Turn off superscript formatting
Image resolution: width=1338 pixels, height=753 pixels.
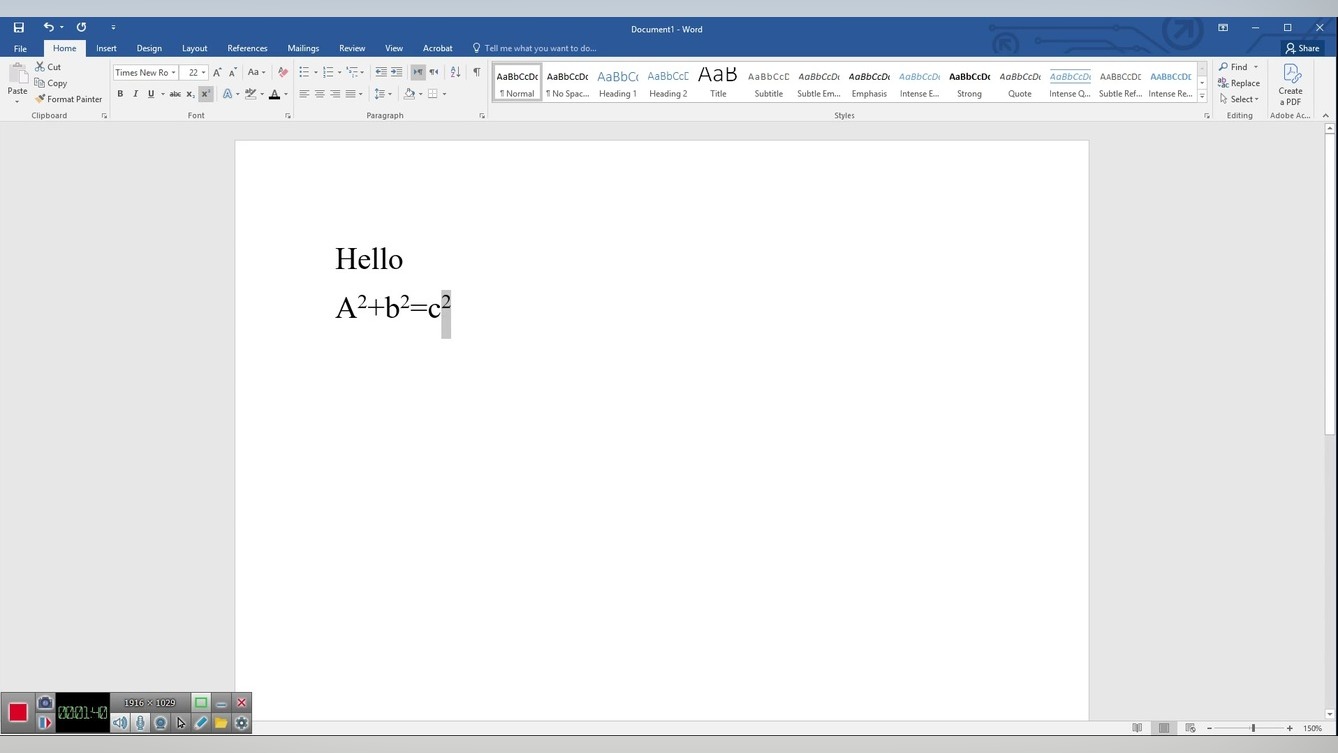point(205,94)
